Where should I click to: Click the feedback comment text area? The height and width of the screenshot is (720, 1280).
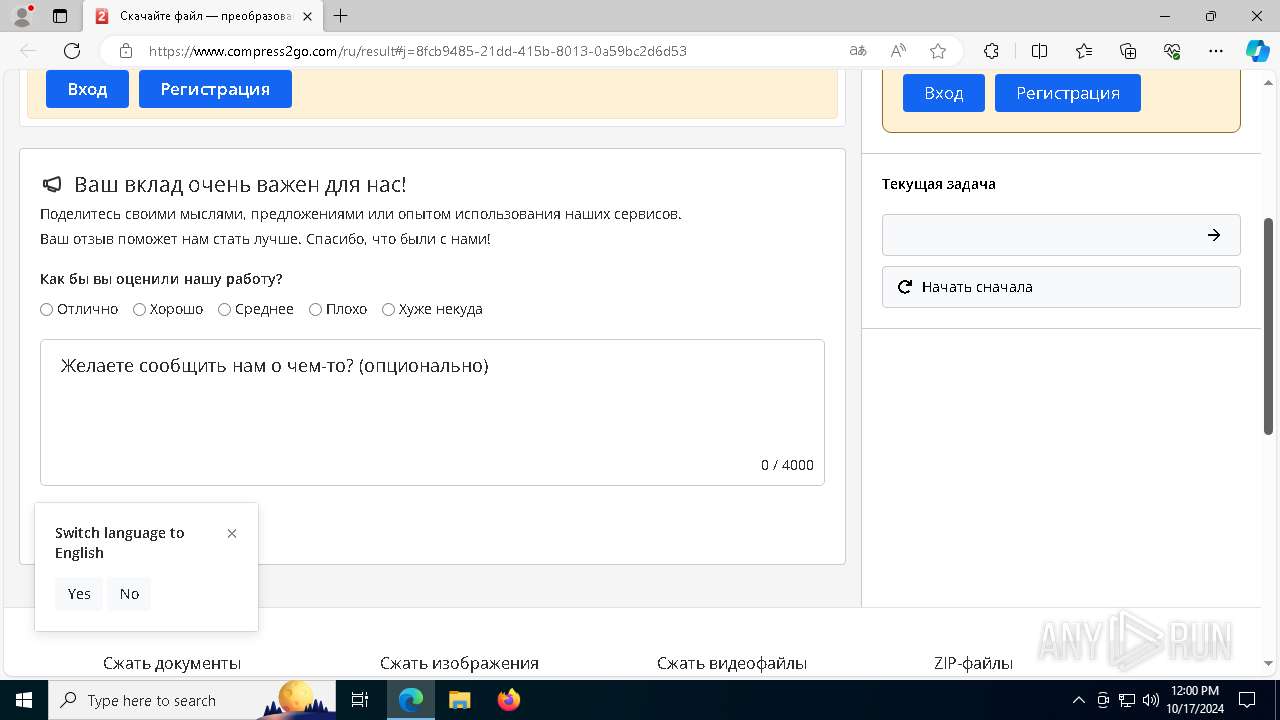[x=432, y=412]
